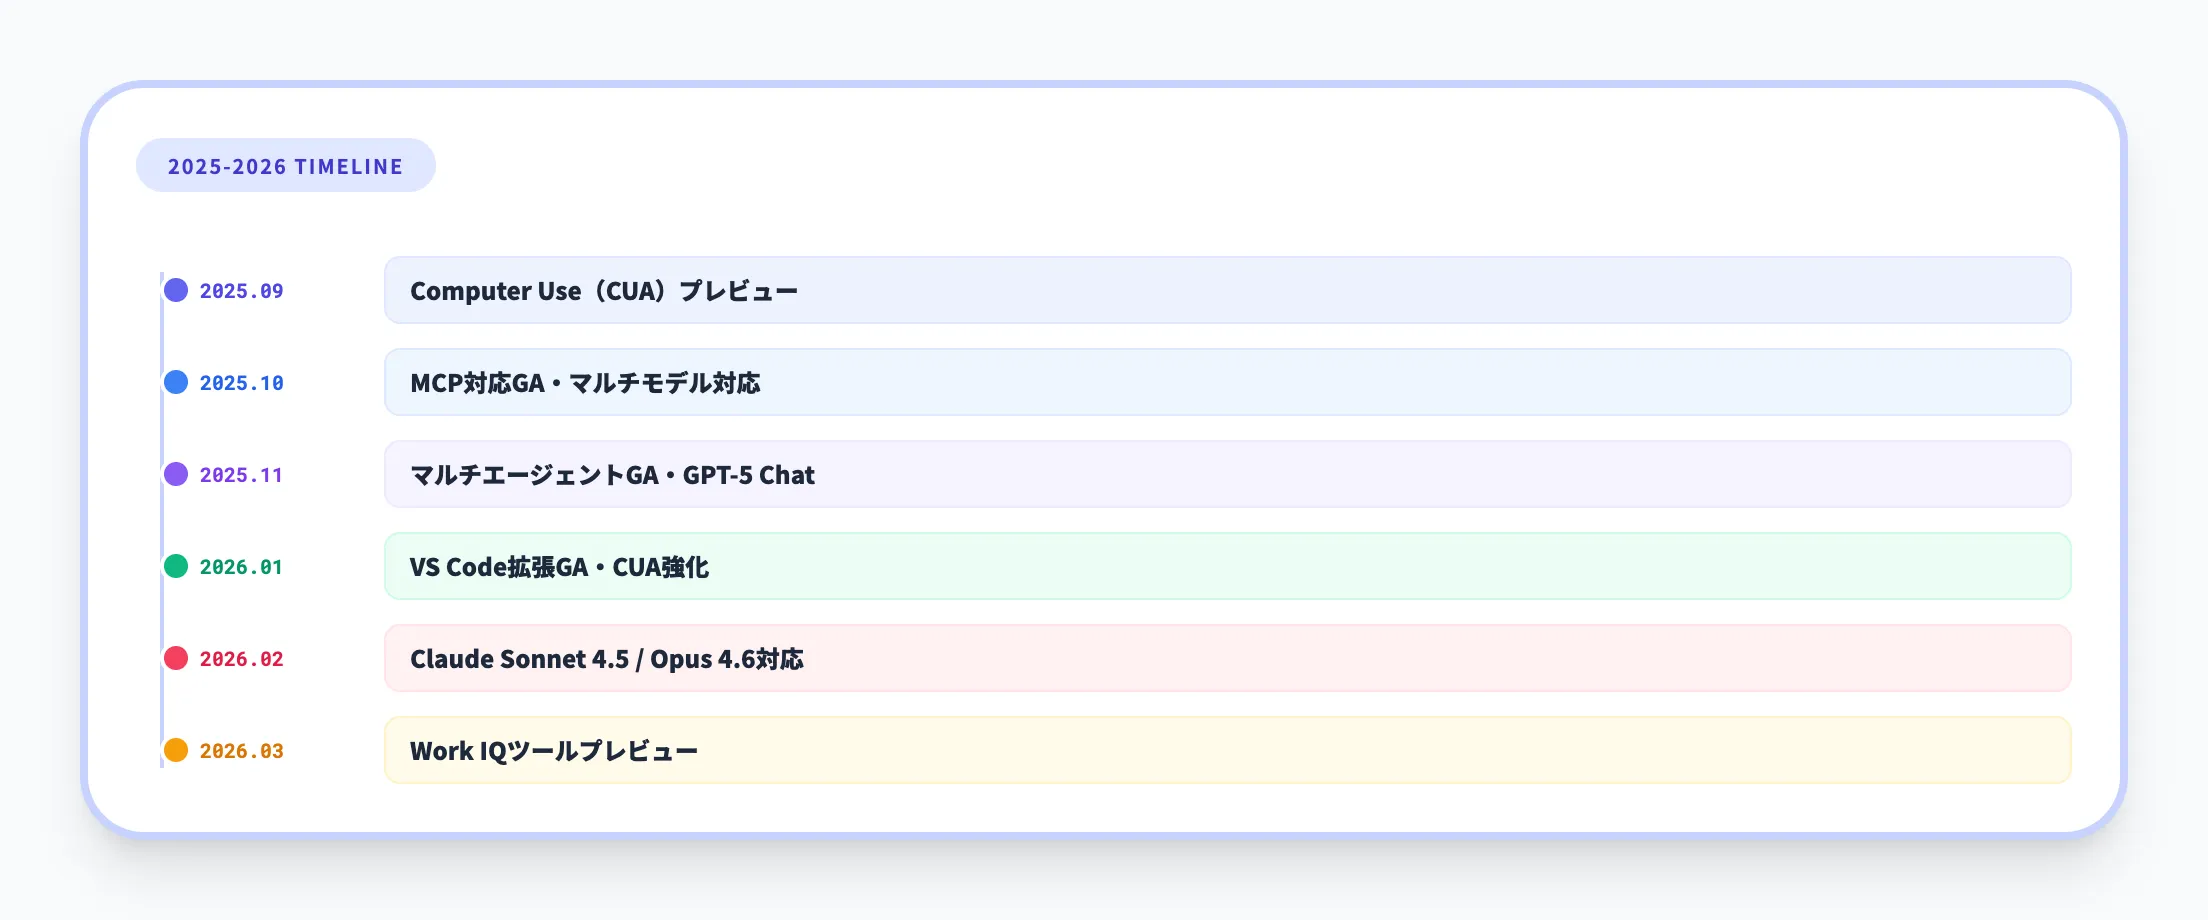Select the 2026.03 date label
Screen dimensions: 2208x920
click(241, 751)
